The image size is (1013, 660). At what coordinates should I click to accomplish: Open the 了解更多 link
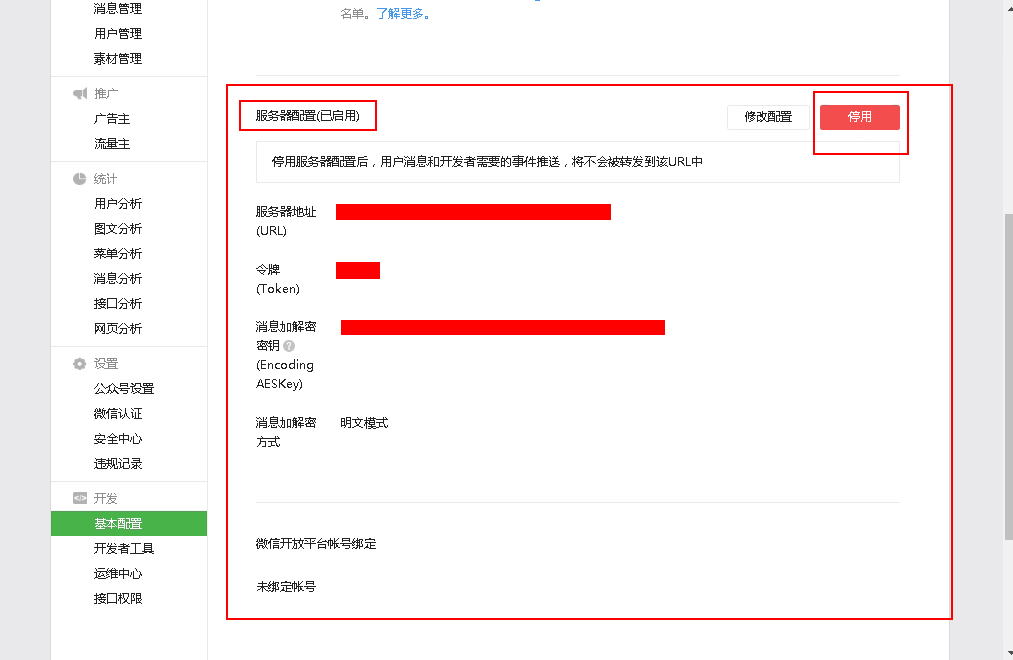pyautogui.click(x=403, y=15)
